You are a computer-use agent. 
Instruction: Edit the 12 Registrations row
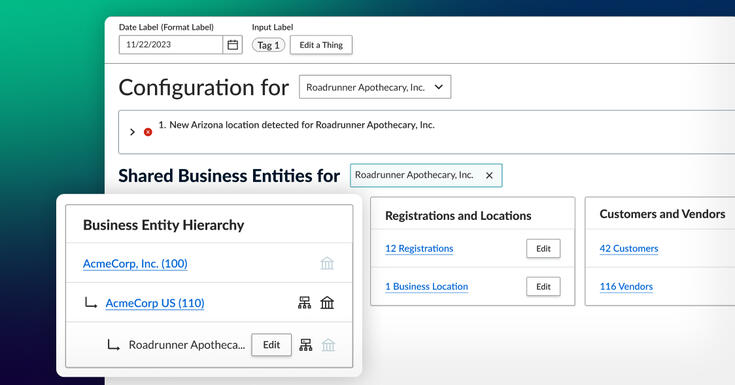[543, 249]
